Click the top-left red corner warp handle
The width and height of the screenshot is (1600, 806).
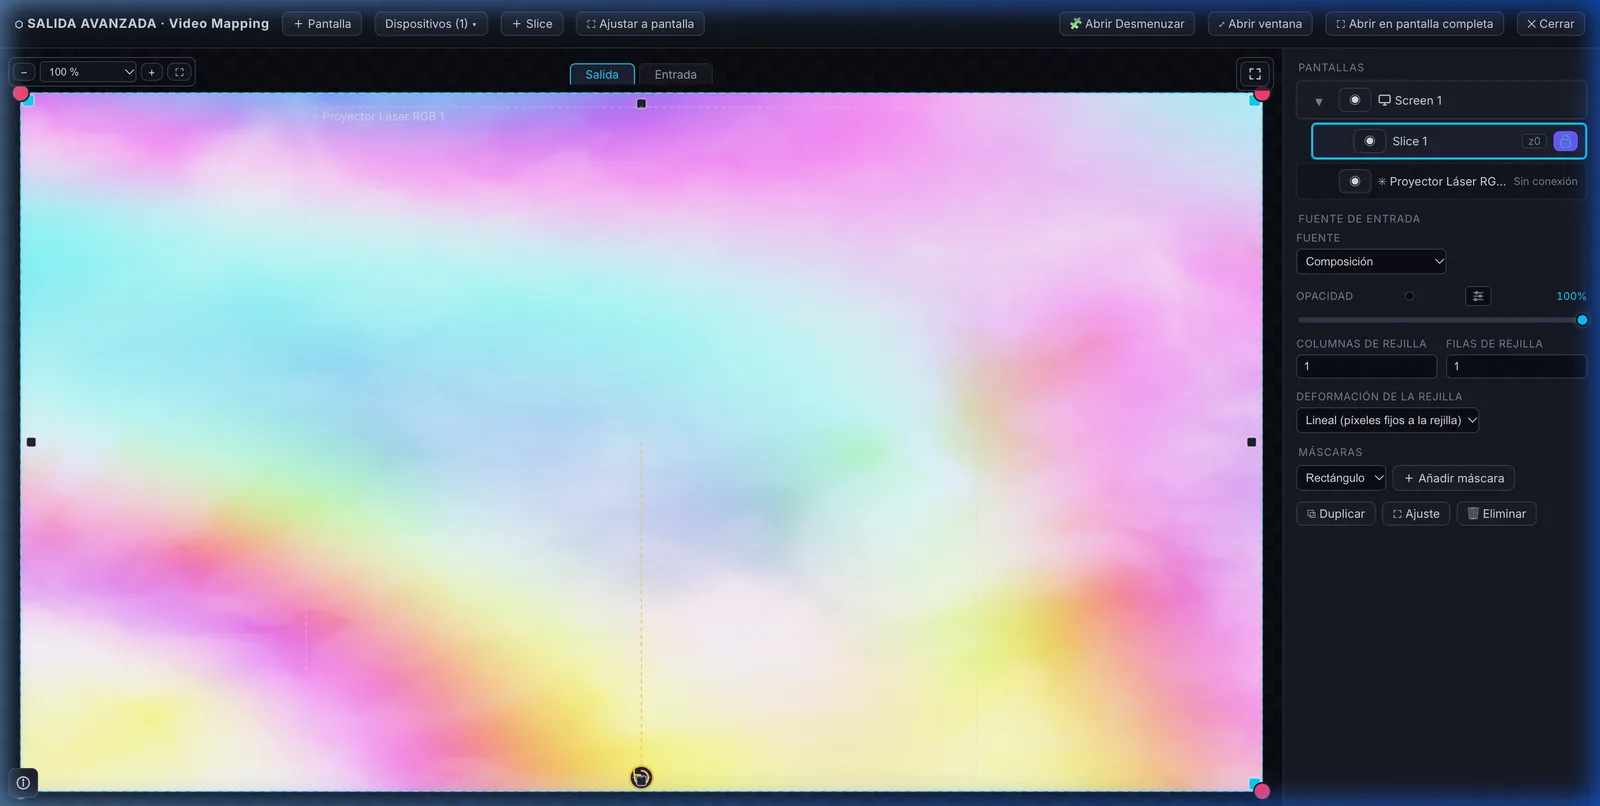(21, 93)
